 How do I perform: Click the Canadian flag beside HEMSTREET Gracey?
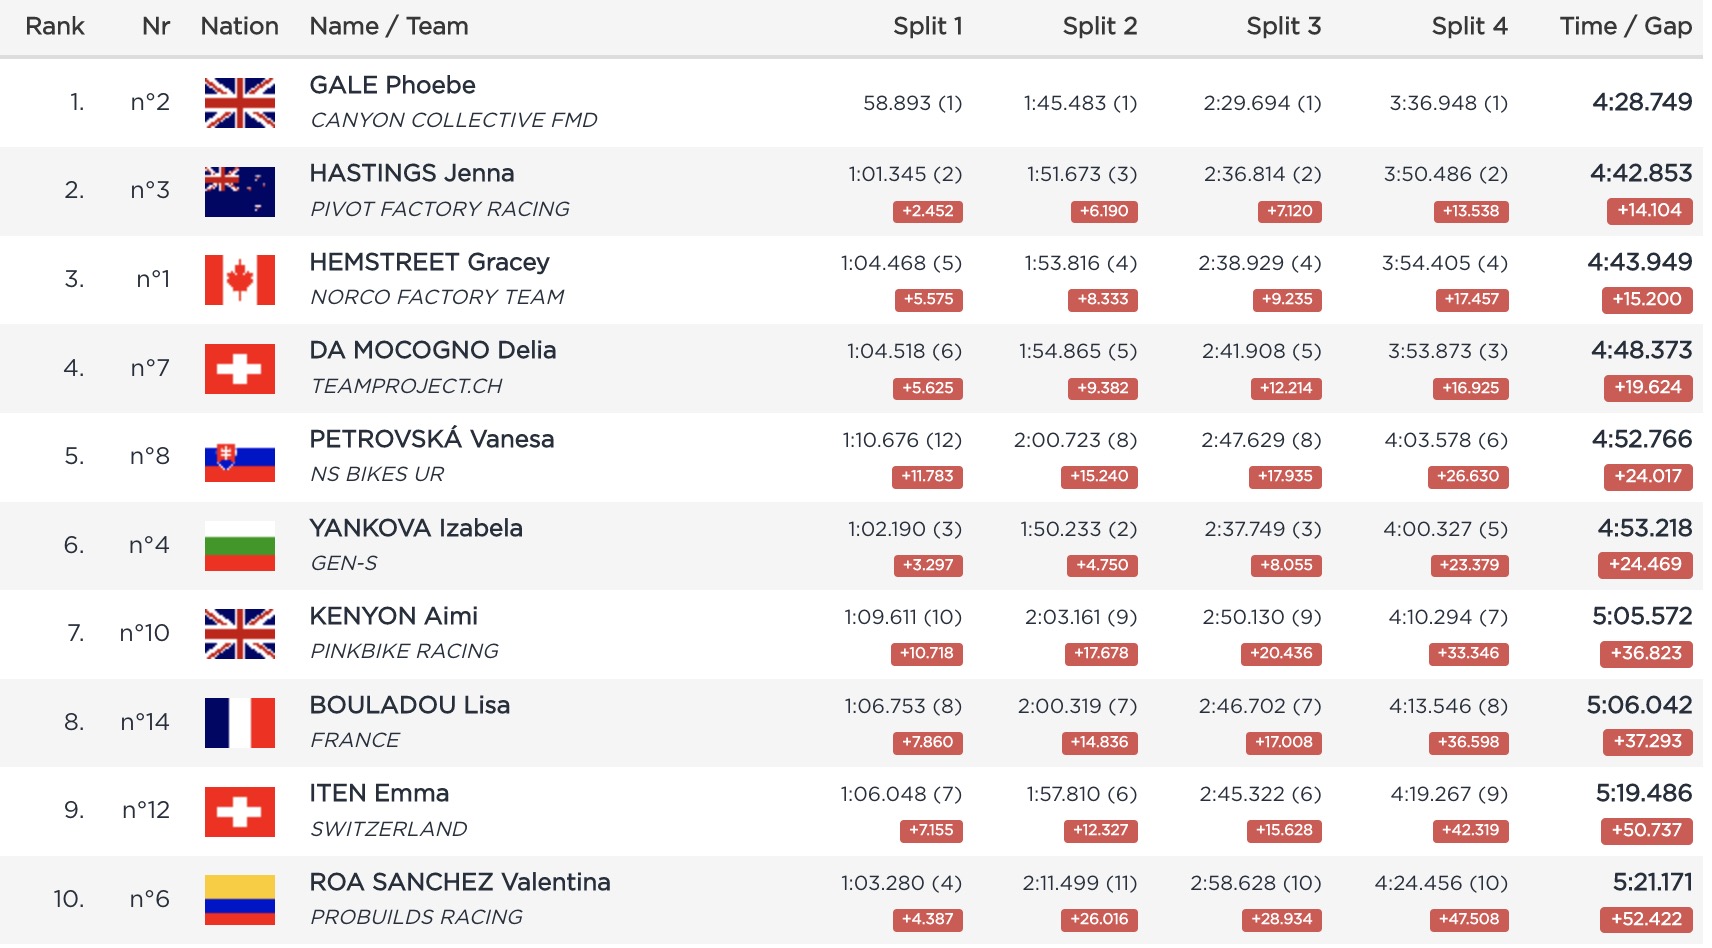click(239, 280)
